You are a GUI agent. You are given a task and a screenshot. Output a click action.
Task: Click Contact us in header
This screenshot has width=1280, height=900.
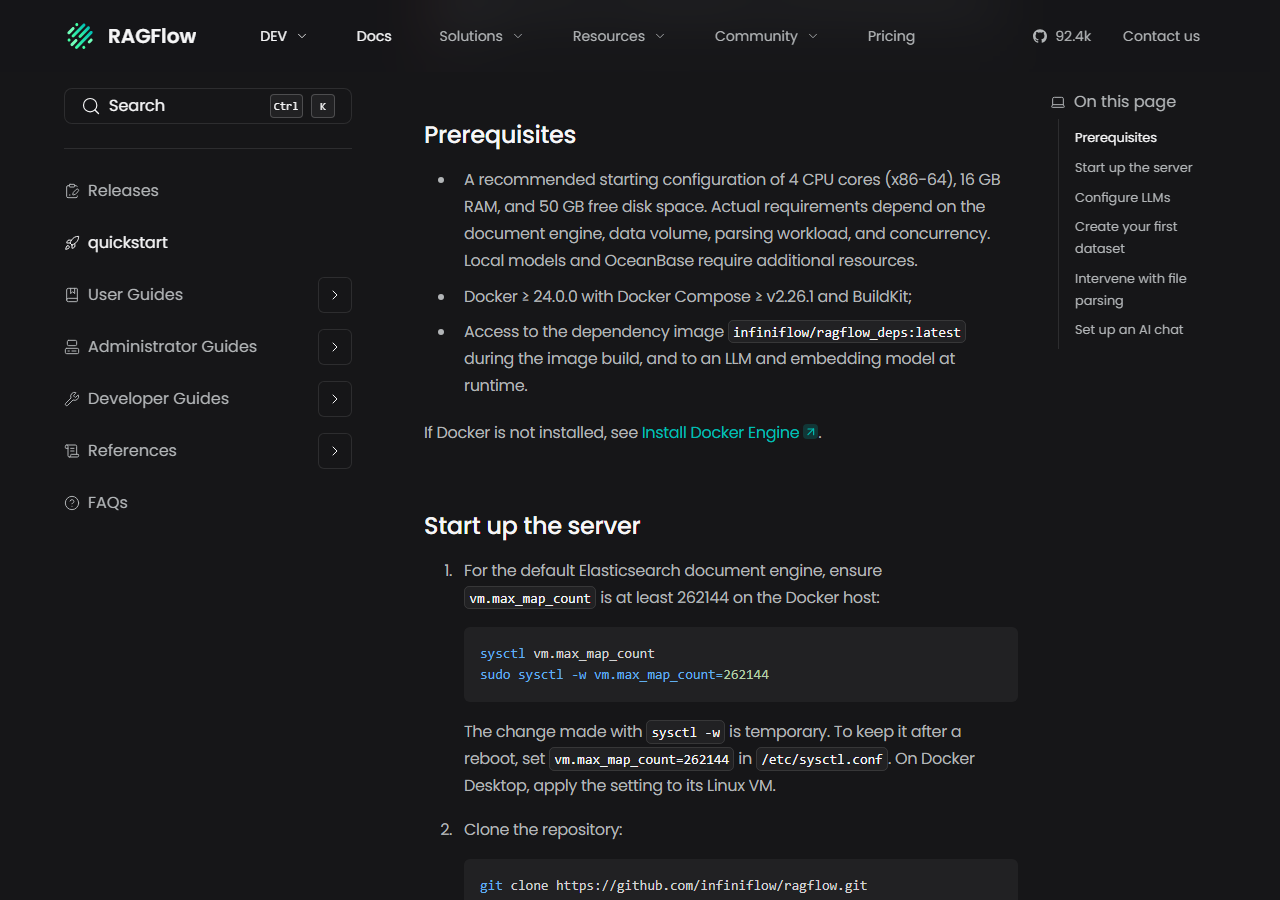[1161, 36]
